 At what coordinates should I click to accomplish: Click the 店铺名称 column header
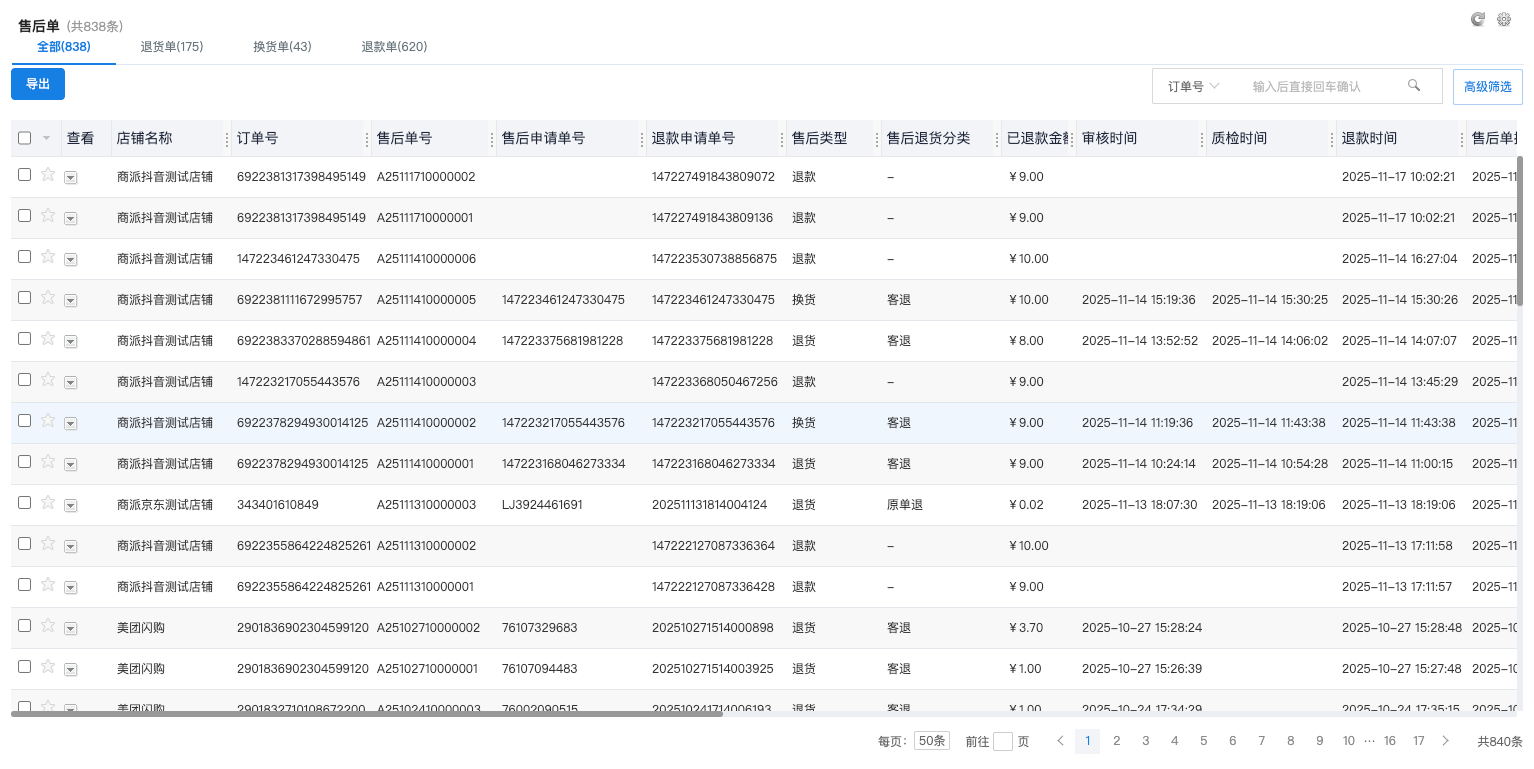pyautogui.click(x=144, y=138)
